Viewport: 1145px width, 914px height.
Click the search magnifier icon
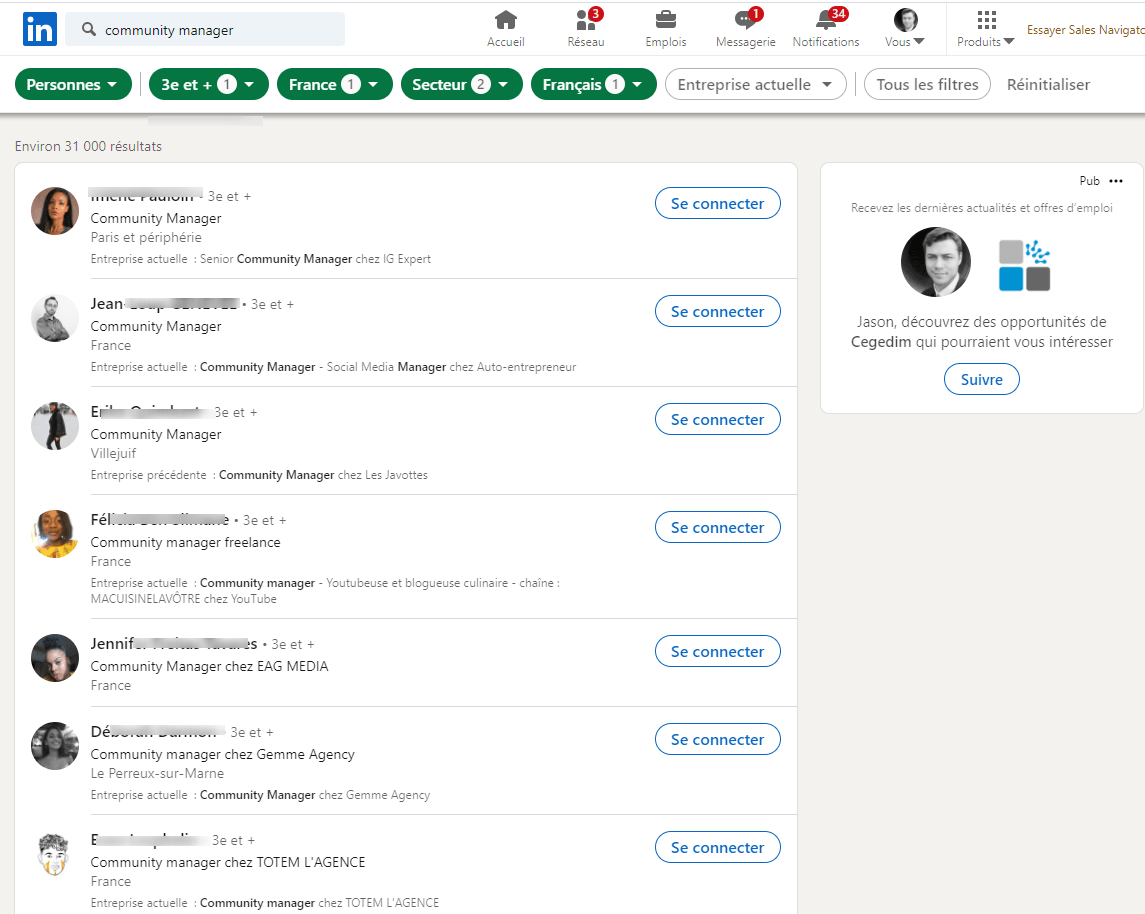coord(89,29)
